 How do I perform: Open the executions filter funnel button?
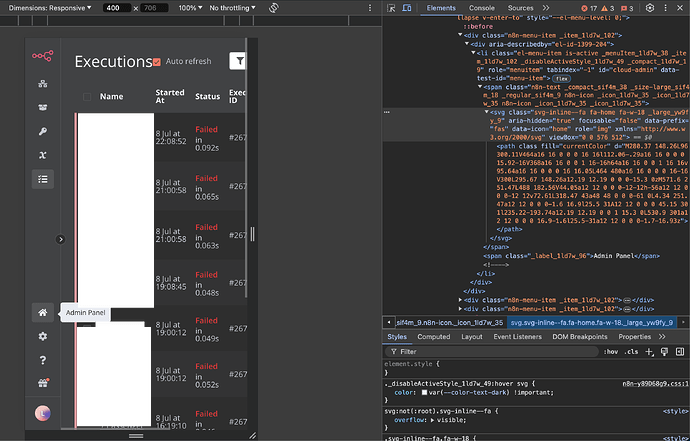point(238,61)
